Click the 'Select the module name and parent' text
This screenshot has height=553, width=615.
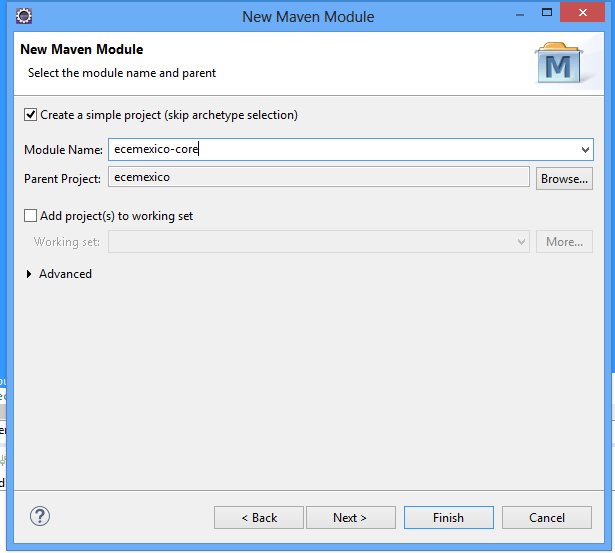(x=122, y=73)
